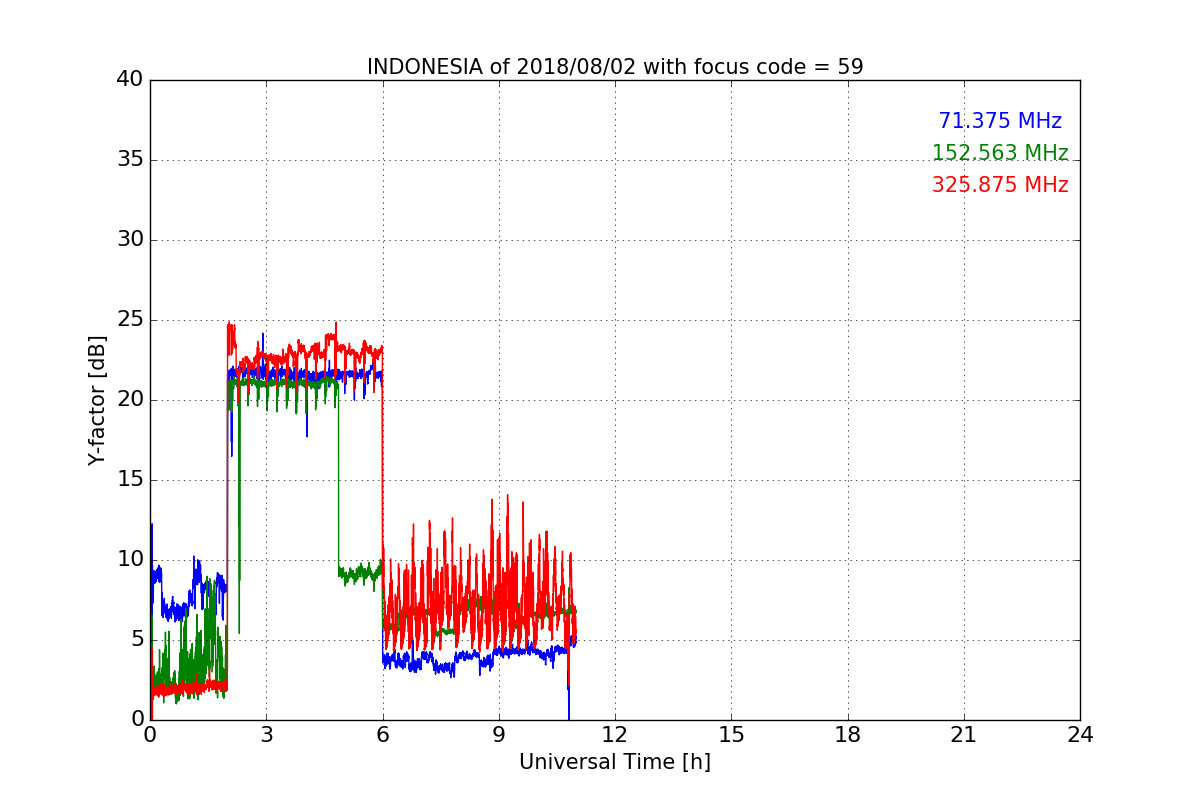This screenshot has height=800, width=1200.
Task: Click y-axis tick label 25
Action: coord(130,320)
